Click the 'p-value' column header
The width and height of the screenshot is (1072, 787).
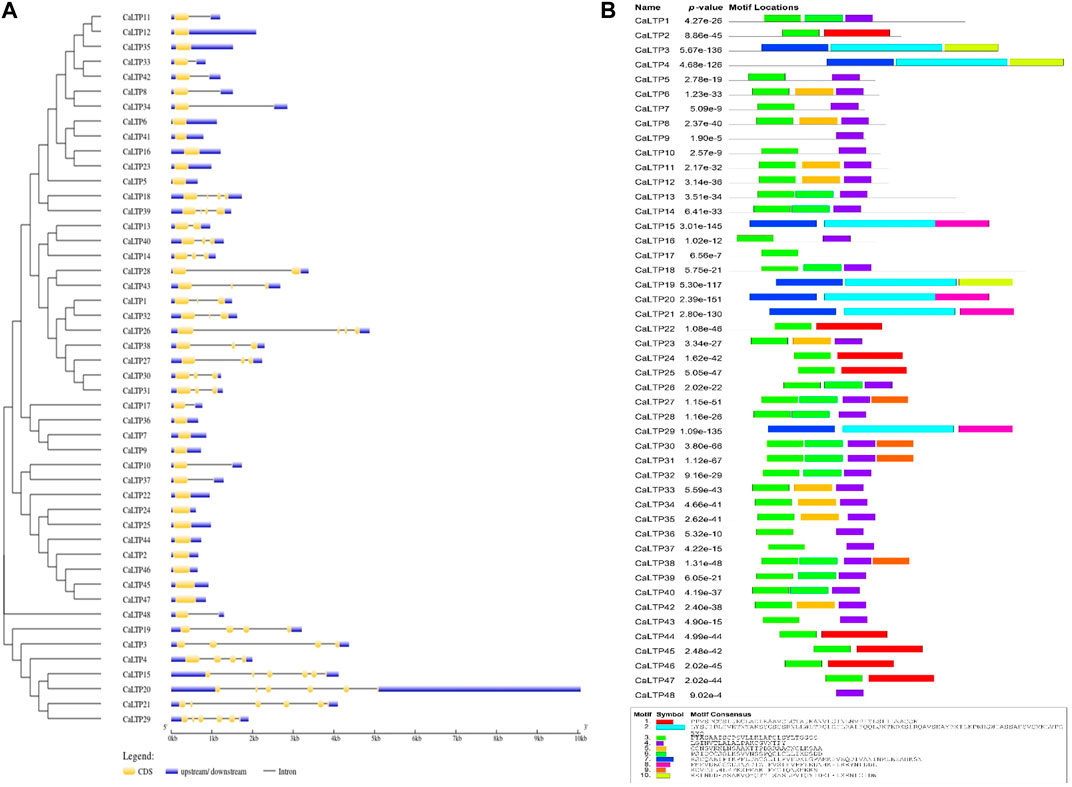(x=705, y=8)
